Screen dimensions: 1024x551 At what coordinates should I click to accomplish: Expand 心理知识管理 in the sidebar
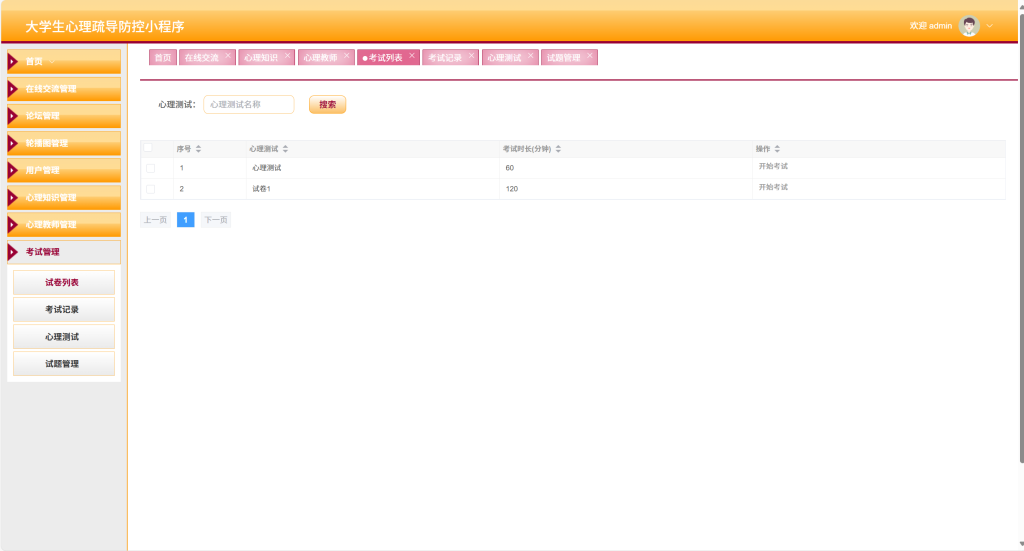click(x=64, y=197)
